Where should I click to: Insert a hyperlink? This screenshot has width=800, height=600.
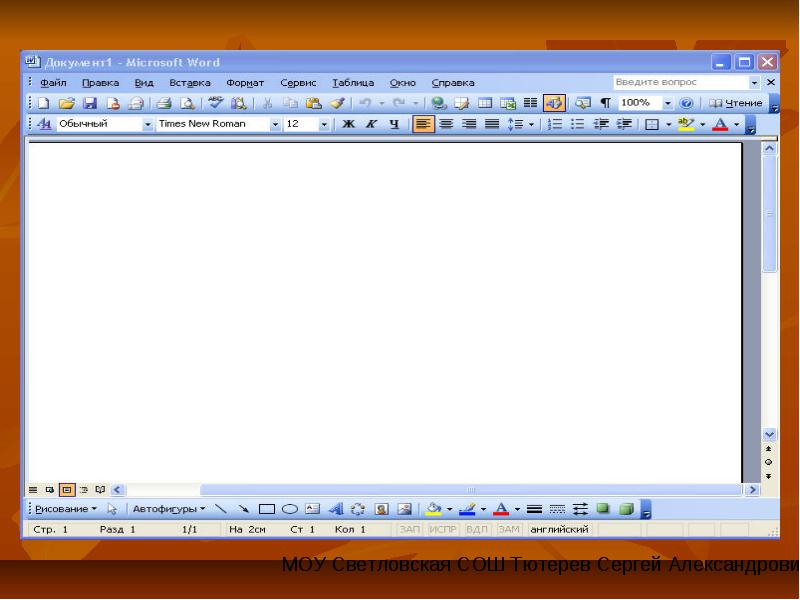click(x=439, y=104)
